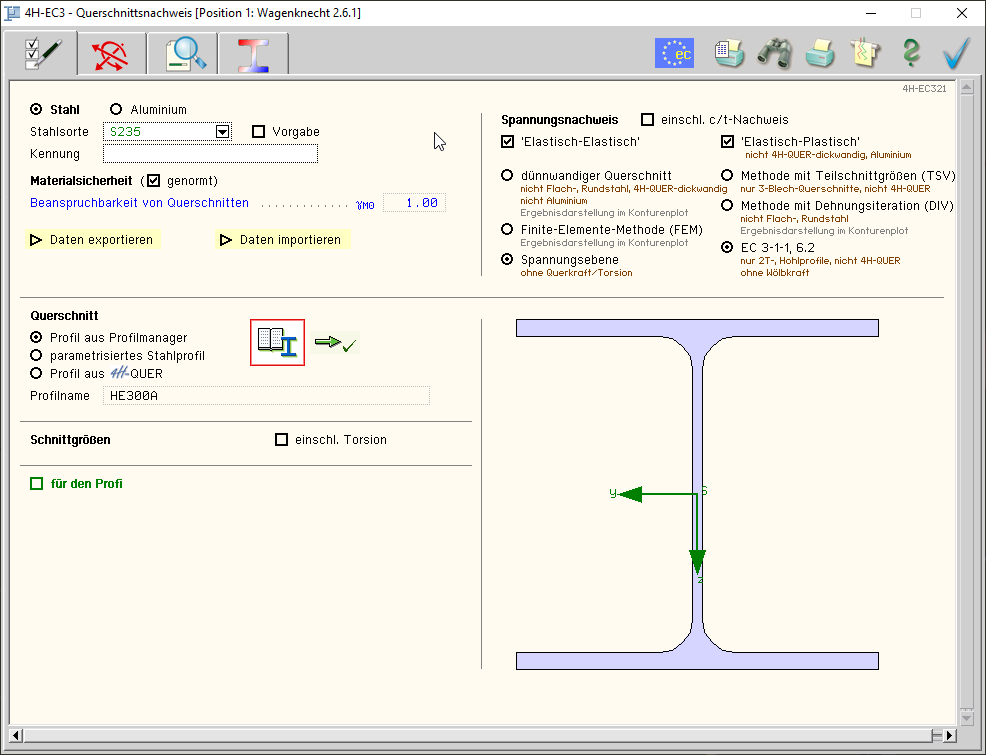
Task: Open the profile manager book icon
Action: coord(277,342)
